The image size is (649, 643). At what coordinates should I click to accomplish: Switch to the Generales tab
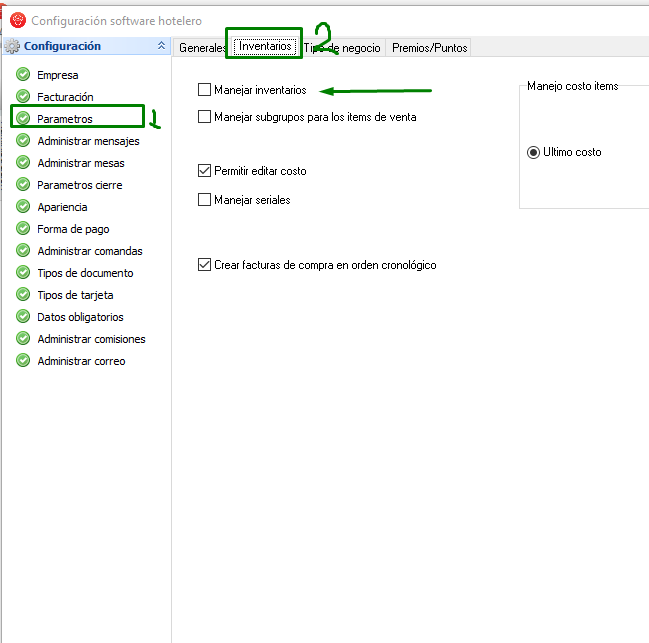[x=201, y=48]
